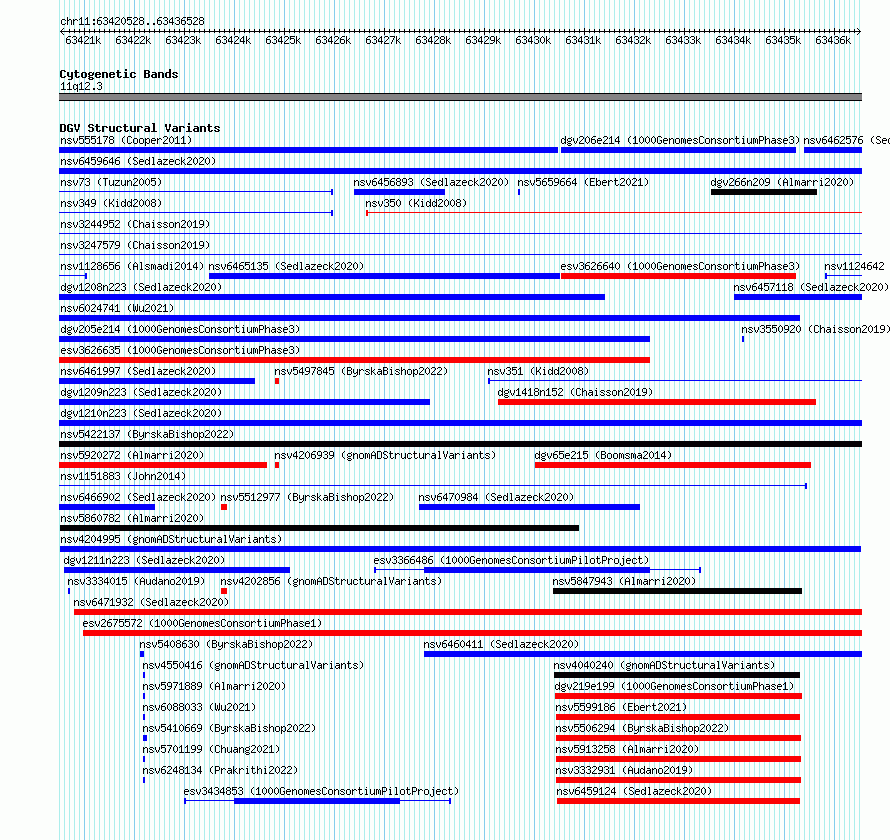Click the 11q12.3 cytogenetic band bar

coord(460,97)
